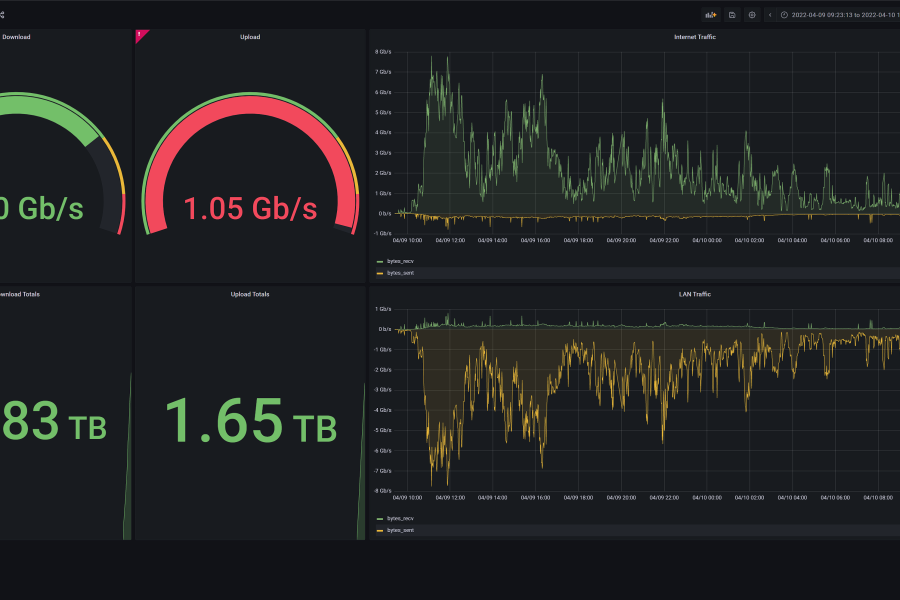
Task: Click the Add panel icon
Action: [x=711, y=15]
